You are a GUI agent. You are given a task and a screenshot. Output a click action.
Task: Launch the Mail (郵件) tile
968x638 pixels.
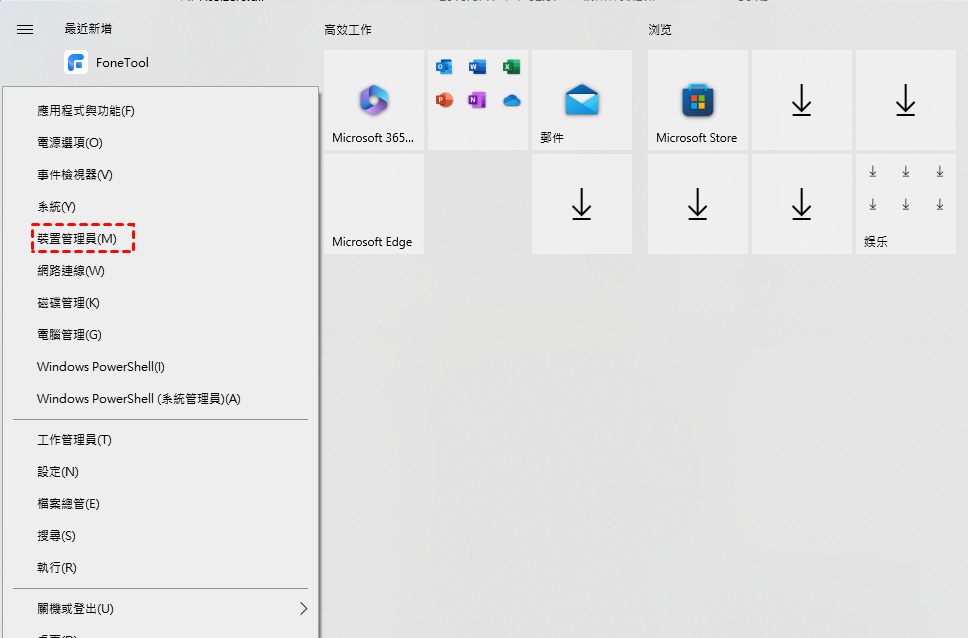pyautogui.click(x=581, y=100)
